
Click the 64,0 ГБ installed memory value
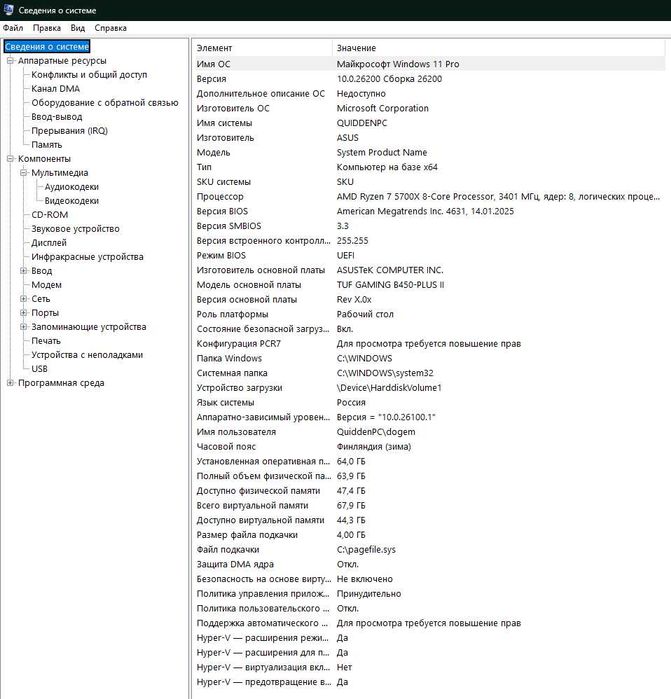[x=351, y=461]
